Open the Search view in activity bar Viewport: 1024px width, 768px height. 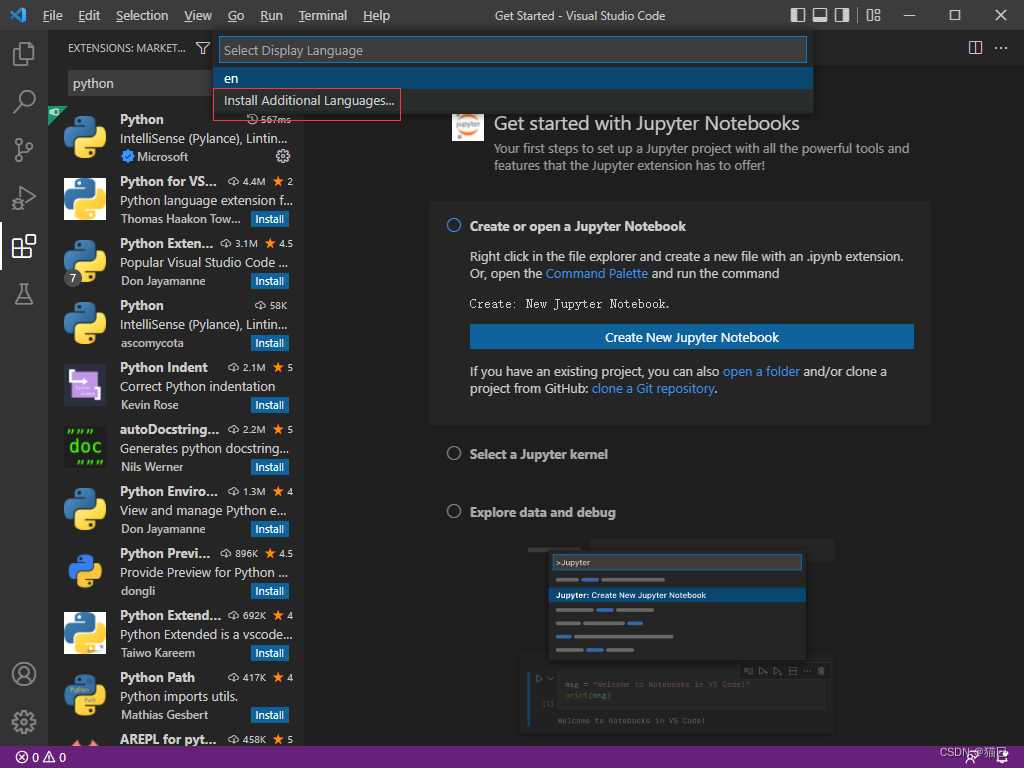(x=24, y=101)
